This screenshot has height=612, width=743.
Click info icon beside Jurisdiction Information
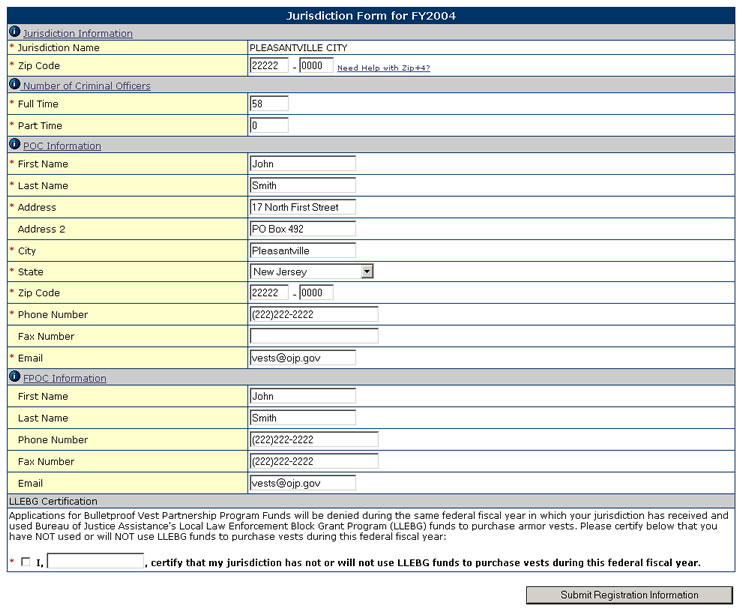14,32
